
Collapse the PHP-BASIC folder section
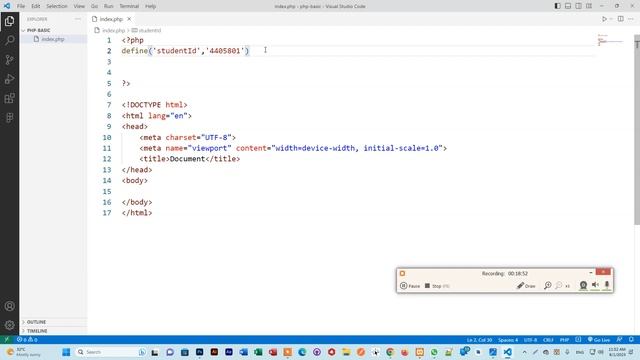[x=38, y=30]
